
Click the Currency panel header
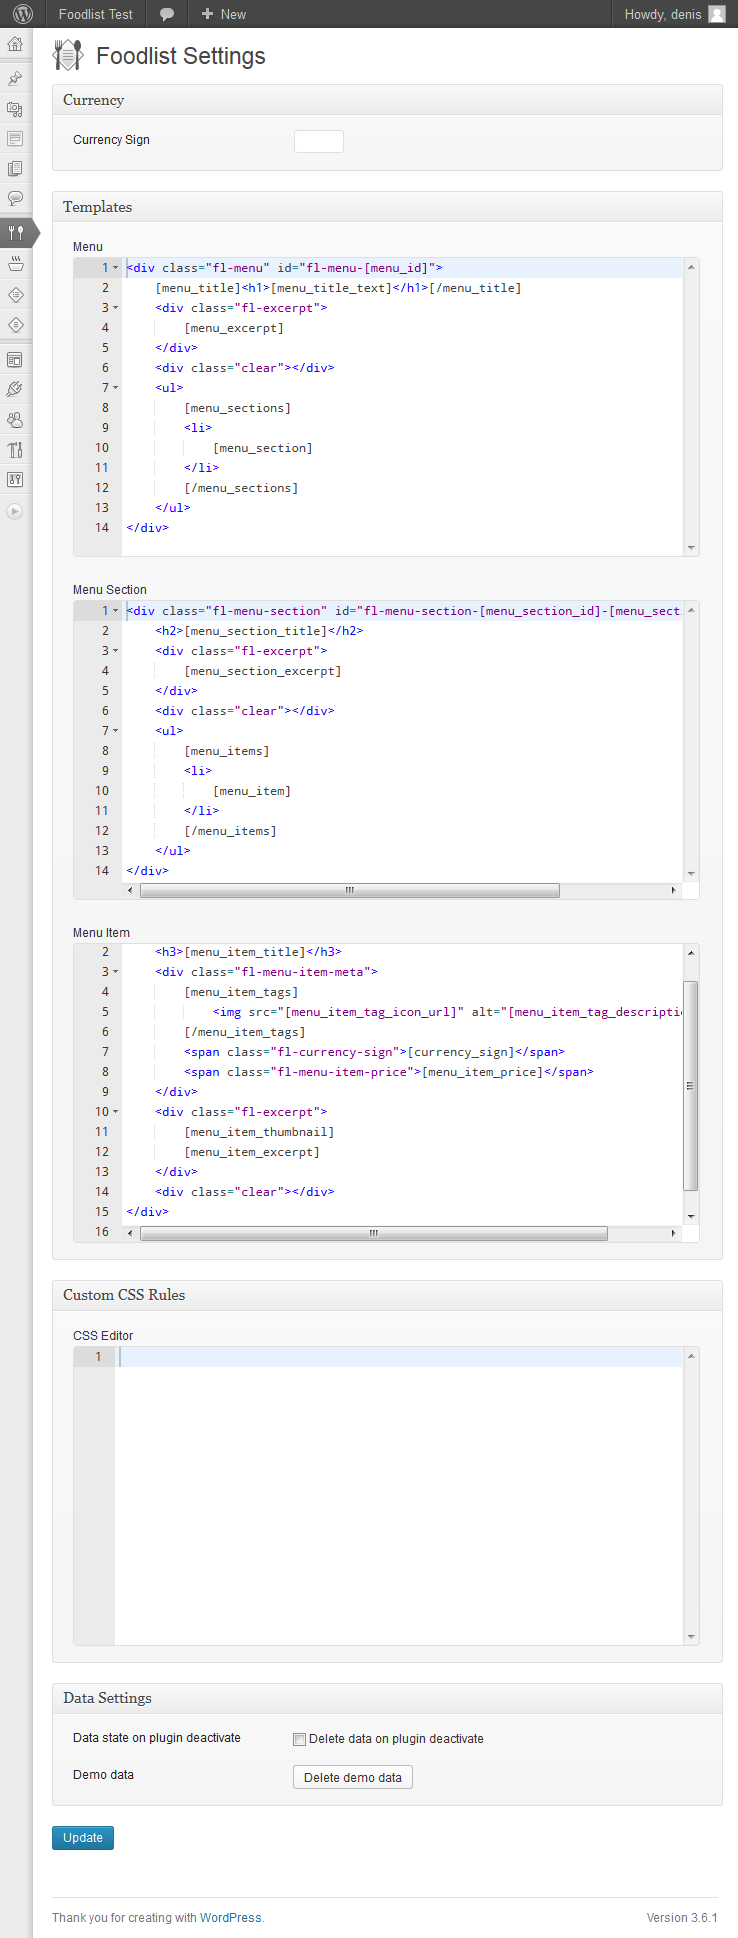tap(387, 100)
